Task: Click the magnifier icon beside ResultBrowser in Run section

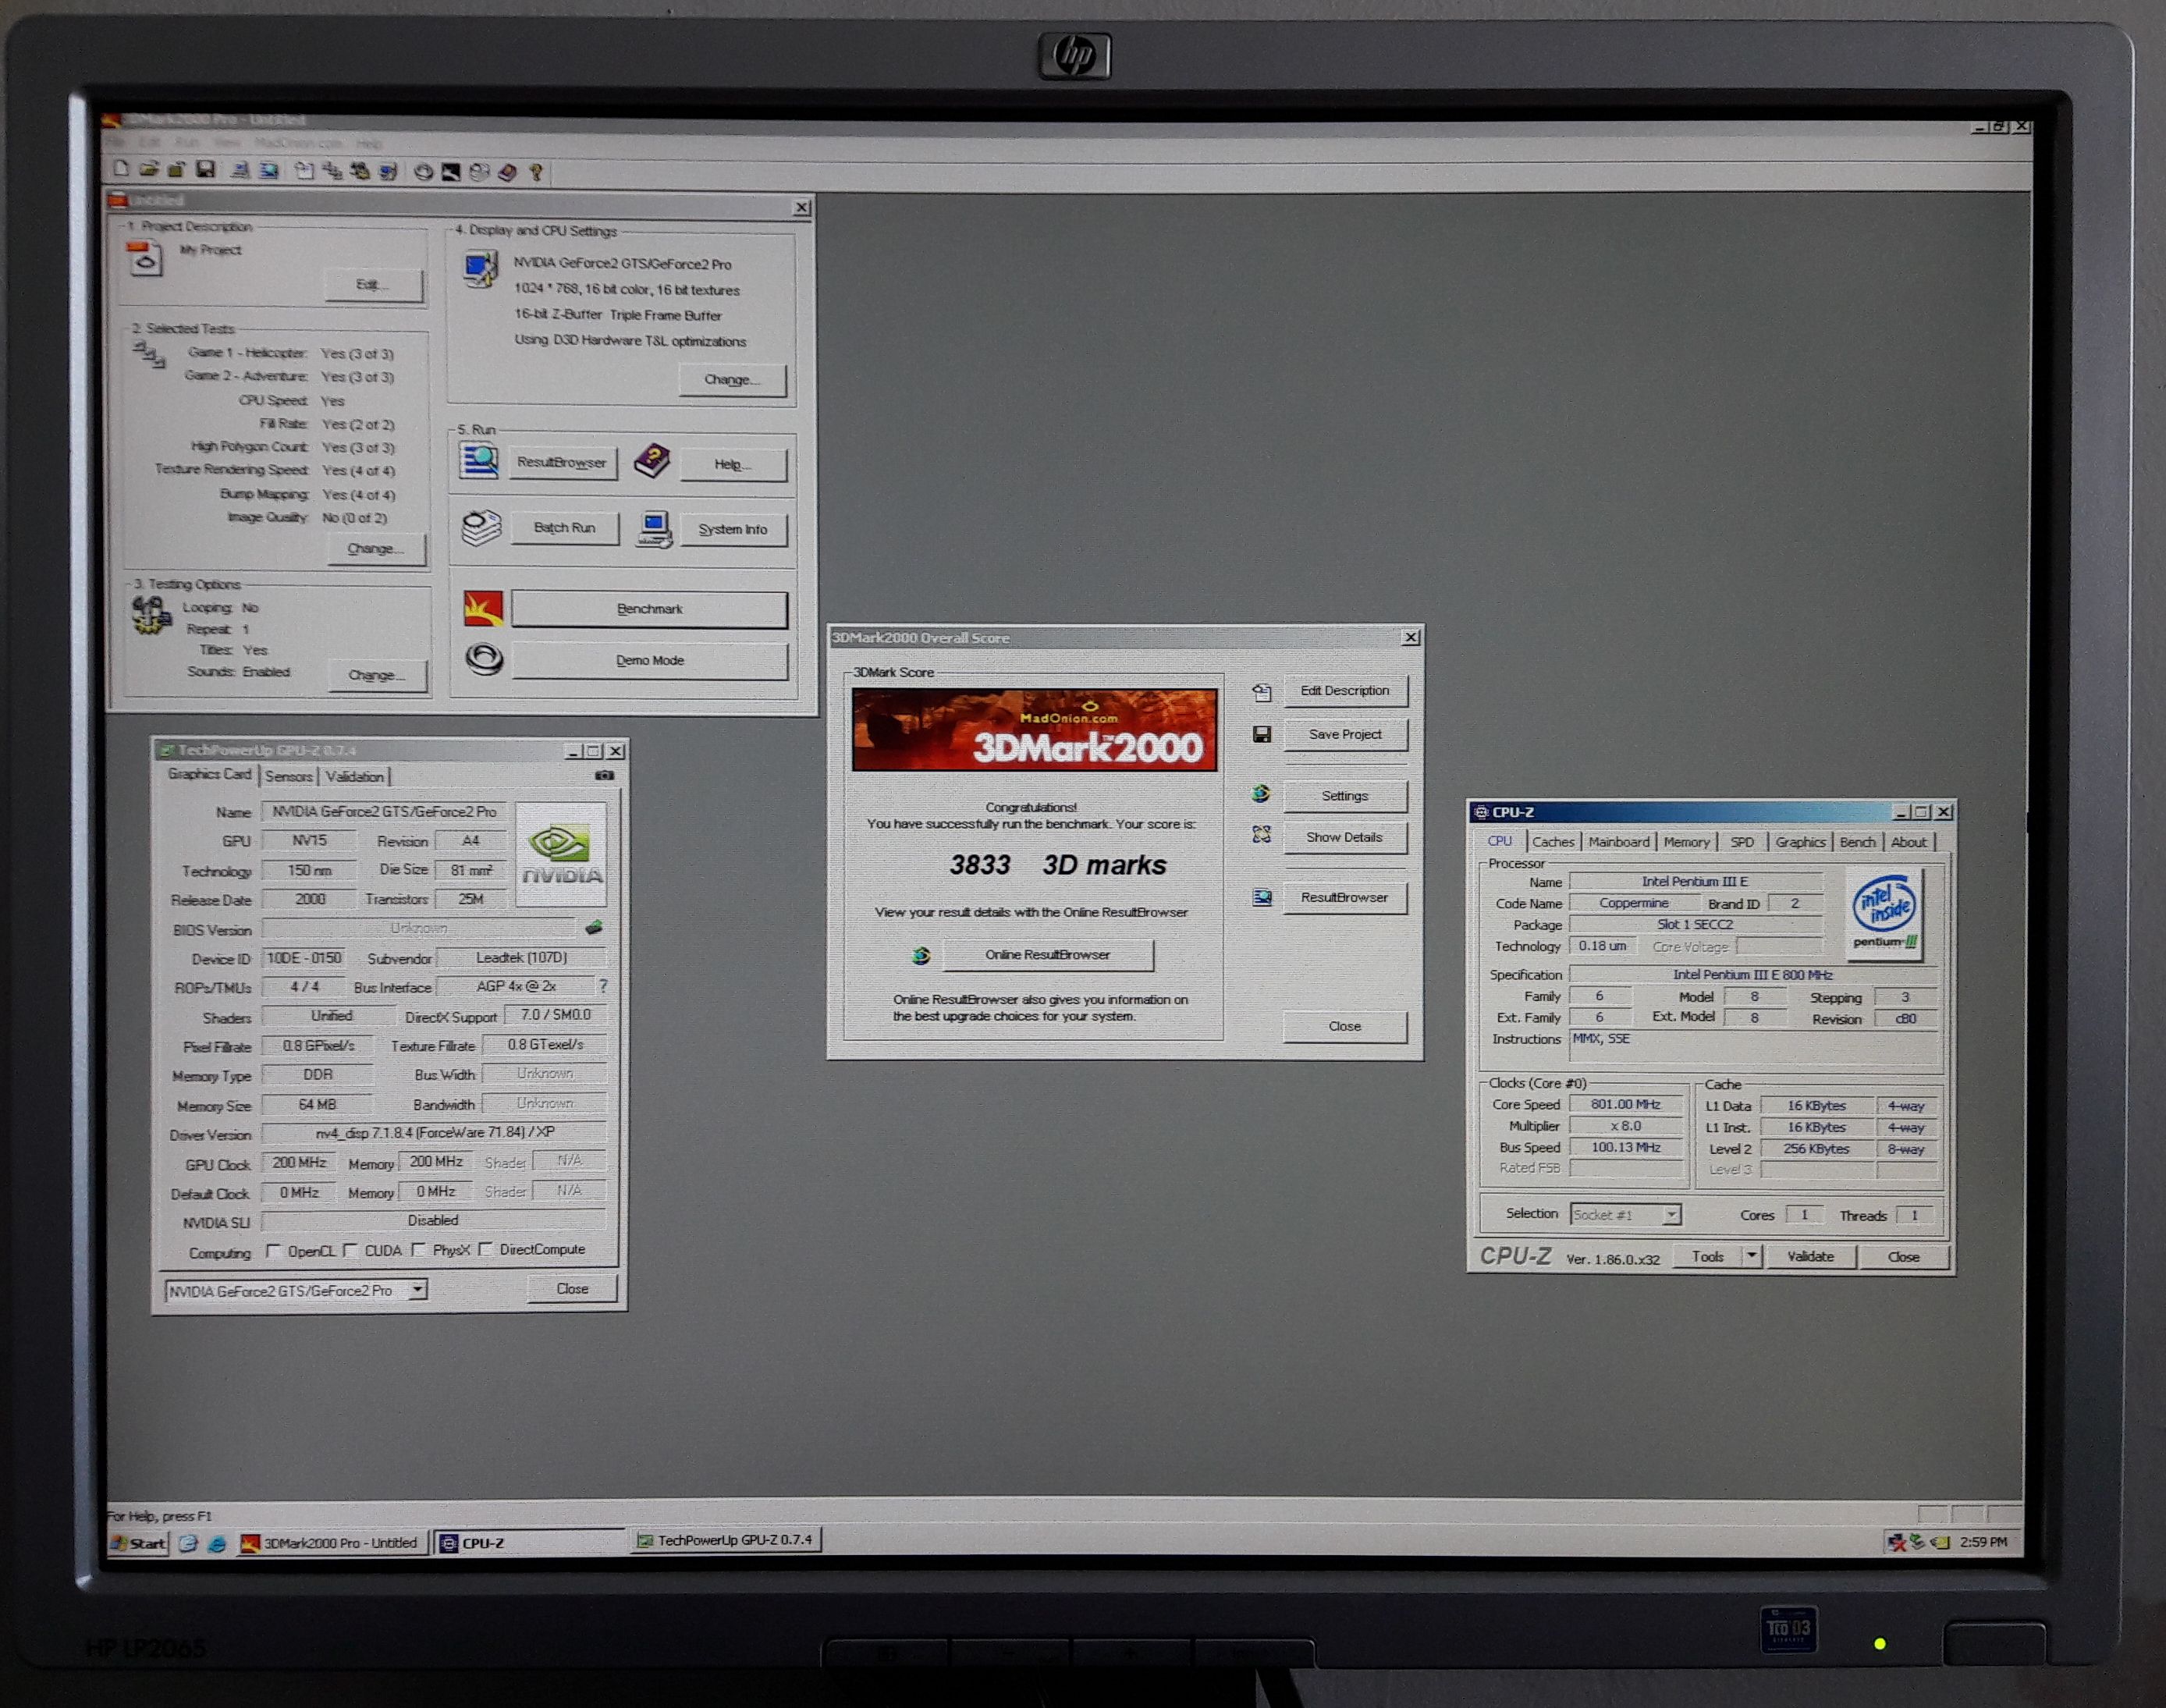Action: [x=479, y=461]
